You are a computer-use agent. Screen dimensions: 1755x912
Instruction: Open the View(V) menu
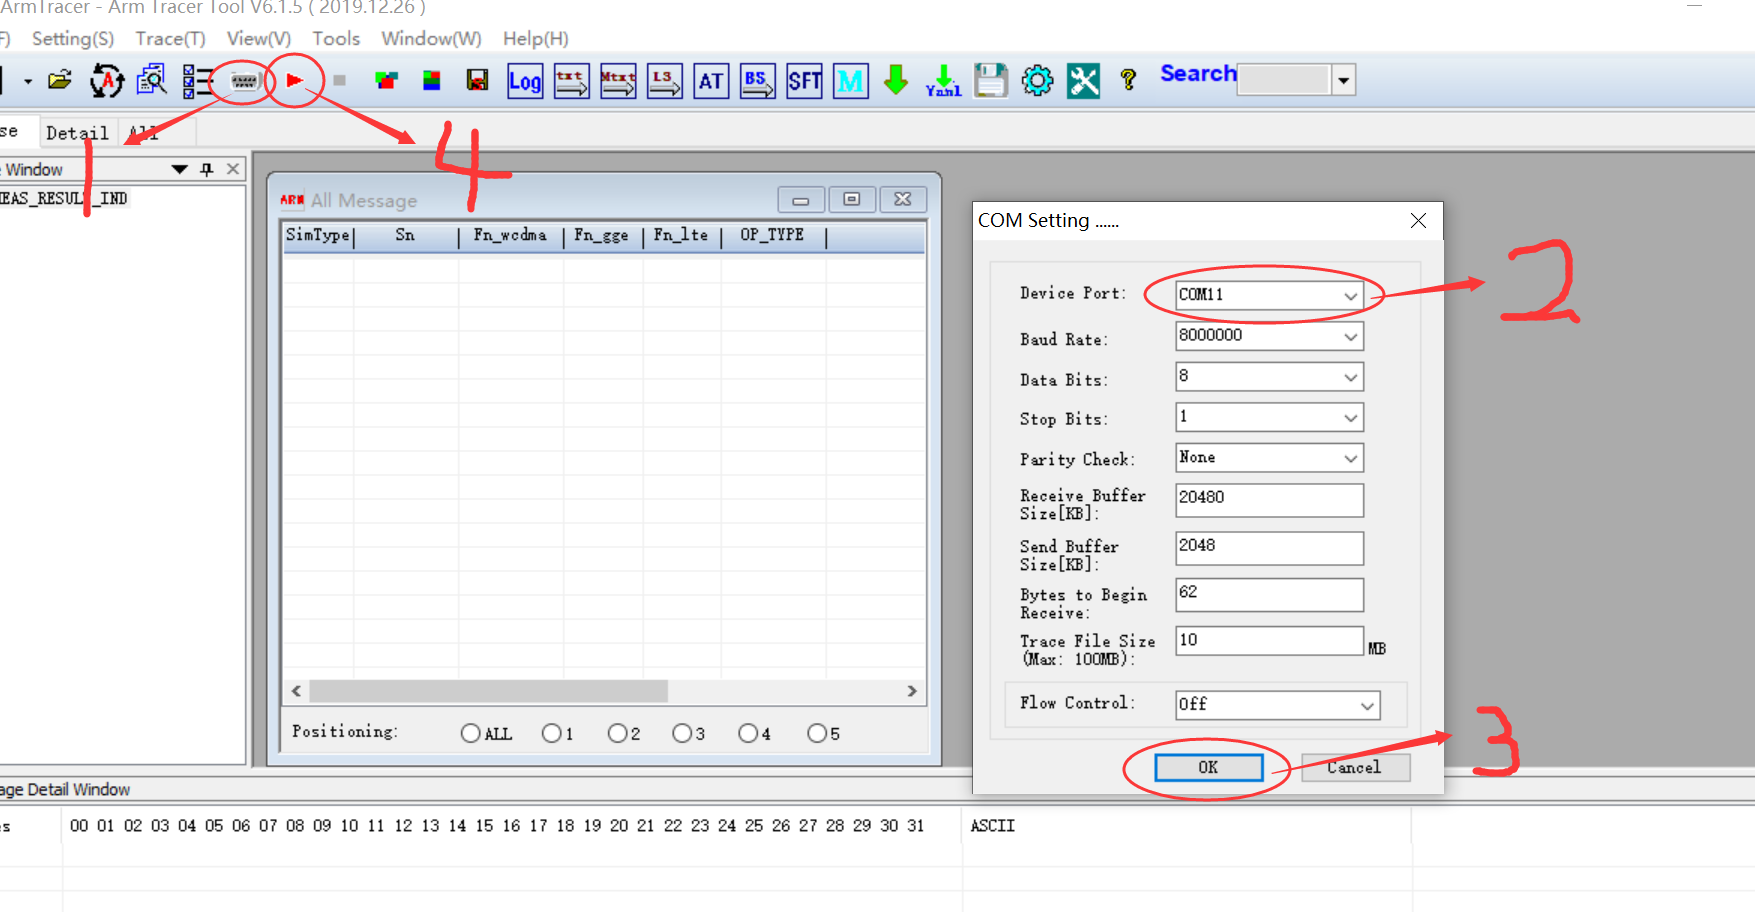pos(259,38)
